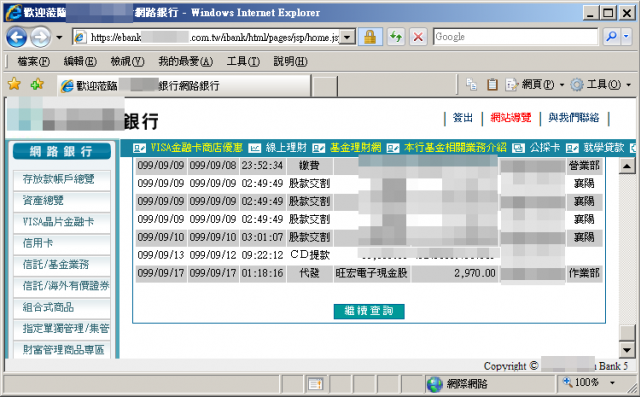Image resolution: width=640 pixels, height=397 pixels.
Task: Refresh the page with the green arrows icon
Action: (x=396, y=37)
